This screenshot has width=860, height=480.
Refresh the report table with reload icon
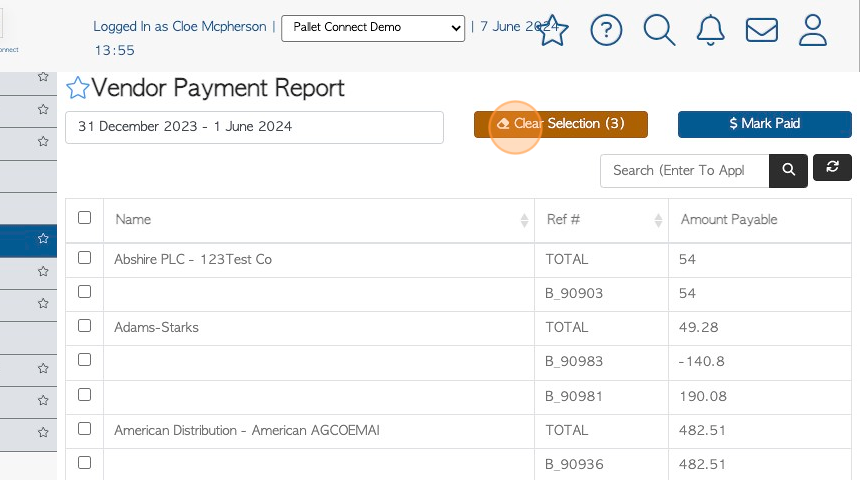point(832,167)
